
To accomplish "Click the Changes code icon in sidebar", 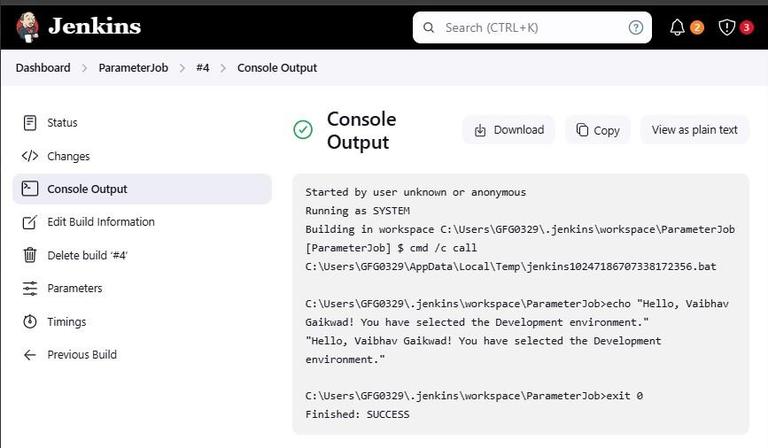I will tap(30, 156).
